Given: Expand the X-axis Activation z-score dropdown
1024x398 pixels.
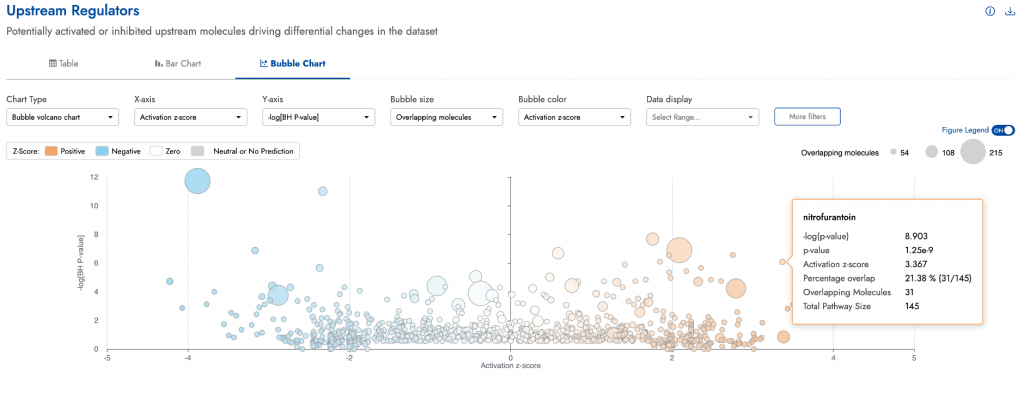Looking at the screenshot, I should [x=190, y=117].
